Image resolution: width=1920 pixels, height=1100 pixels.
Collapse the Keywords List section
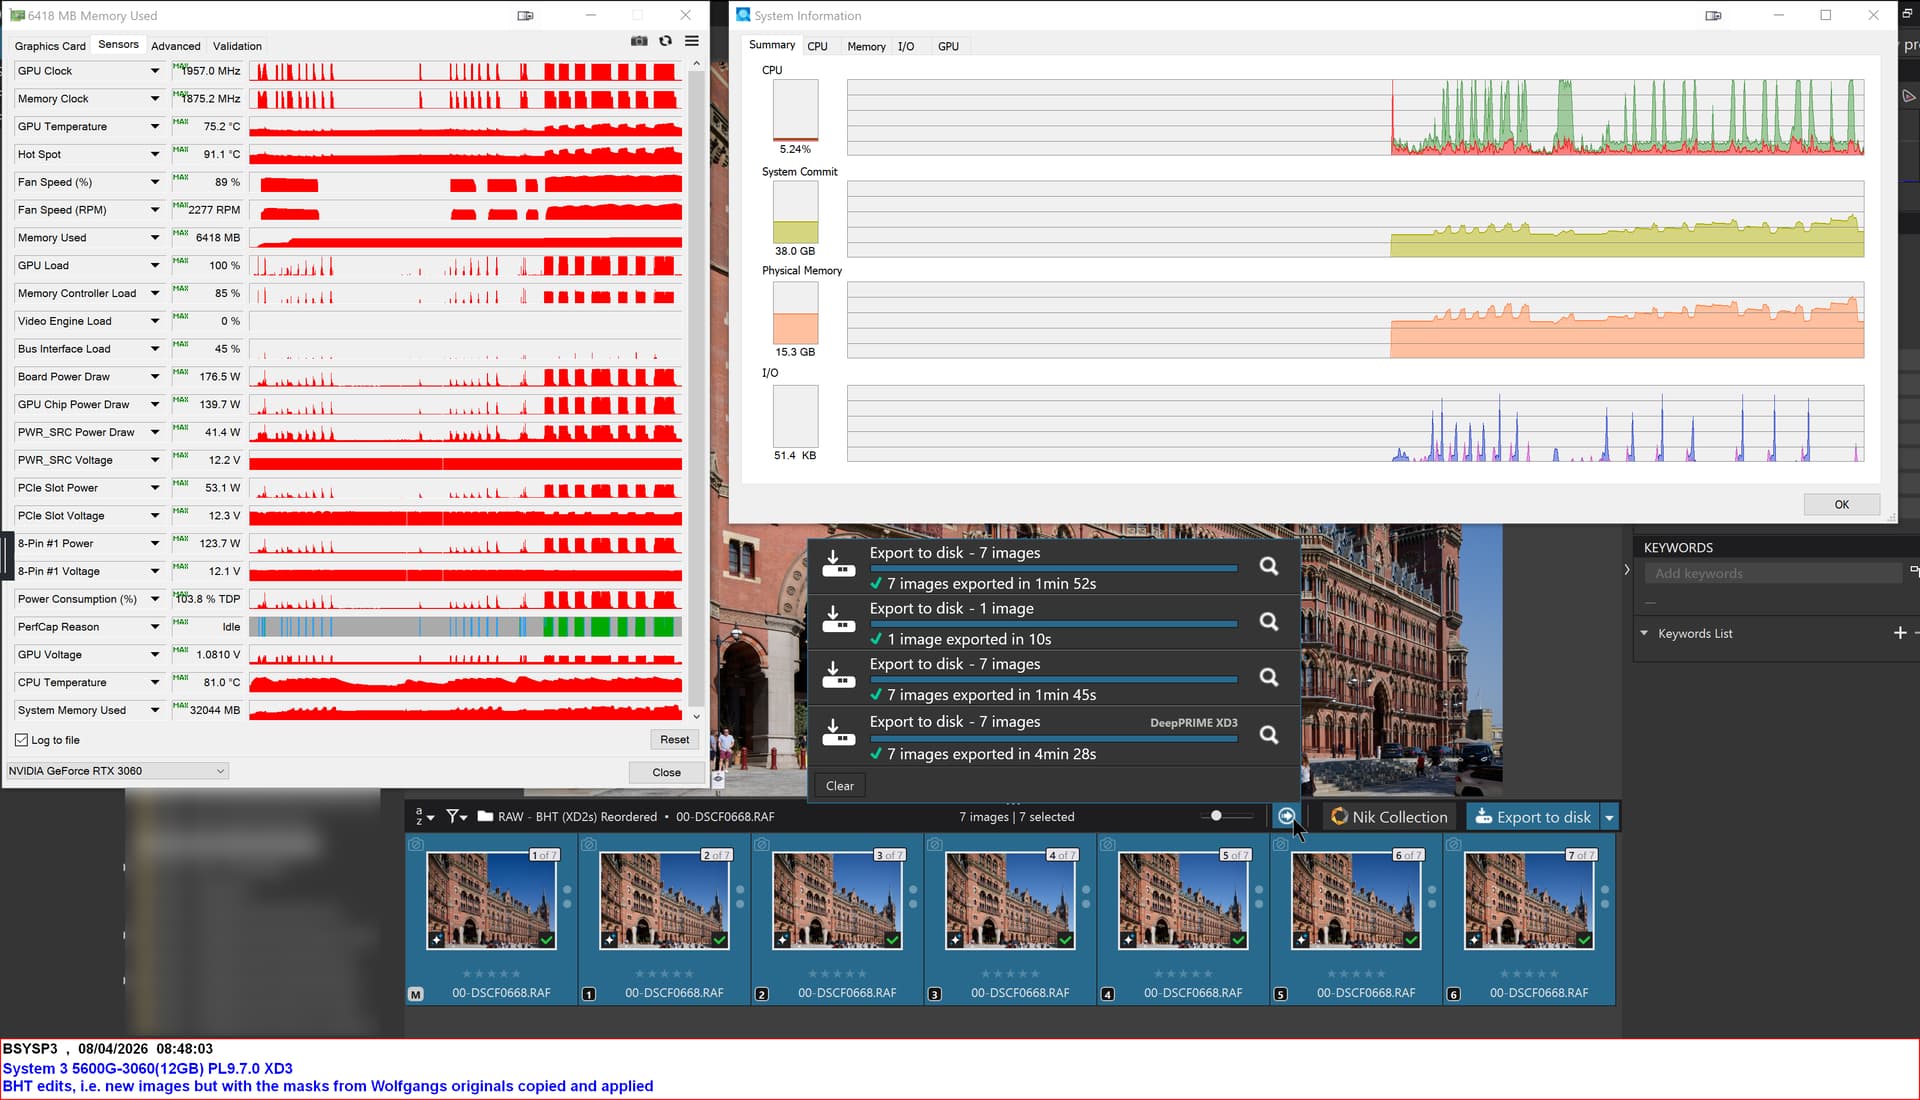coord(1644,633)
